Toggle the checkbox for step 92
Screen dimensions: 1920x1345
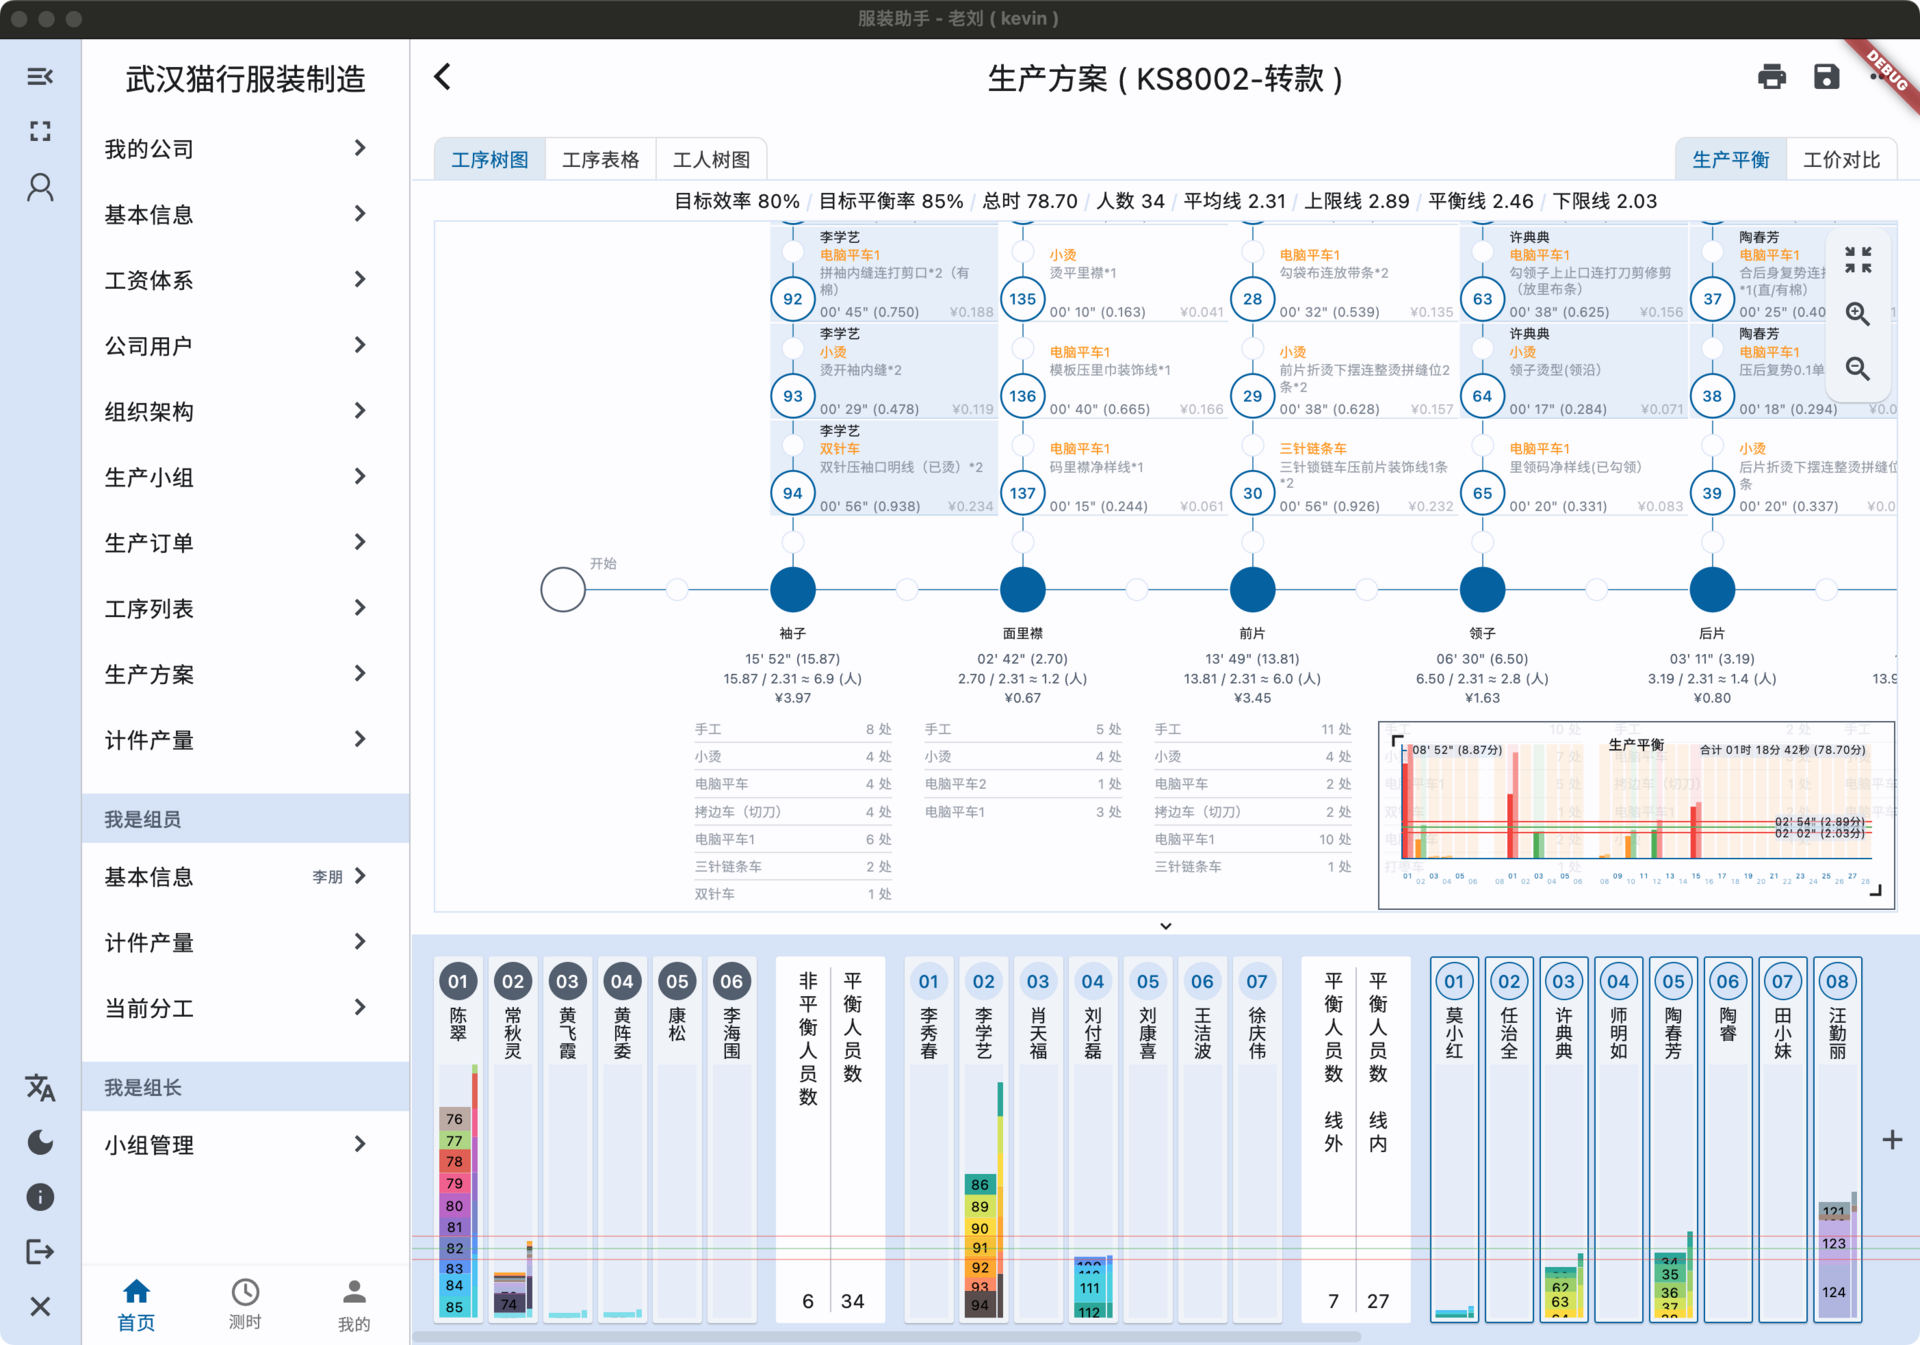tap(793, 251)
